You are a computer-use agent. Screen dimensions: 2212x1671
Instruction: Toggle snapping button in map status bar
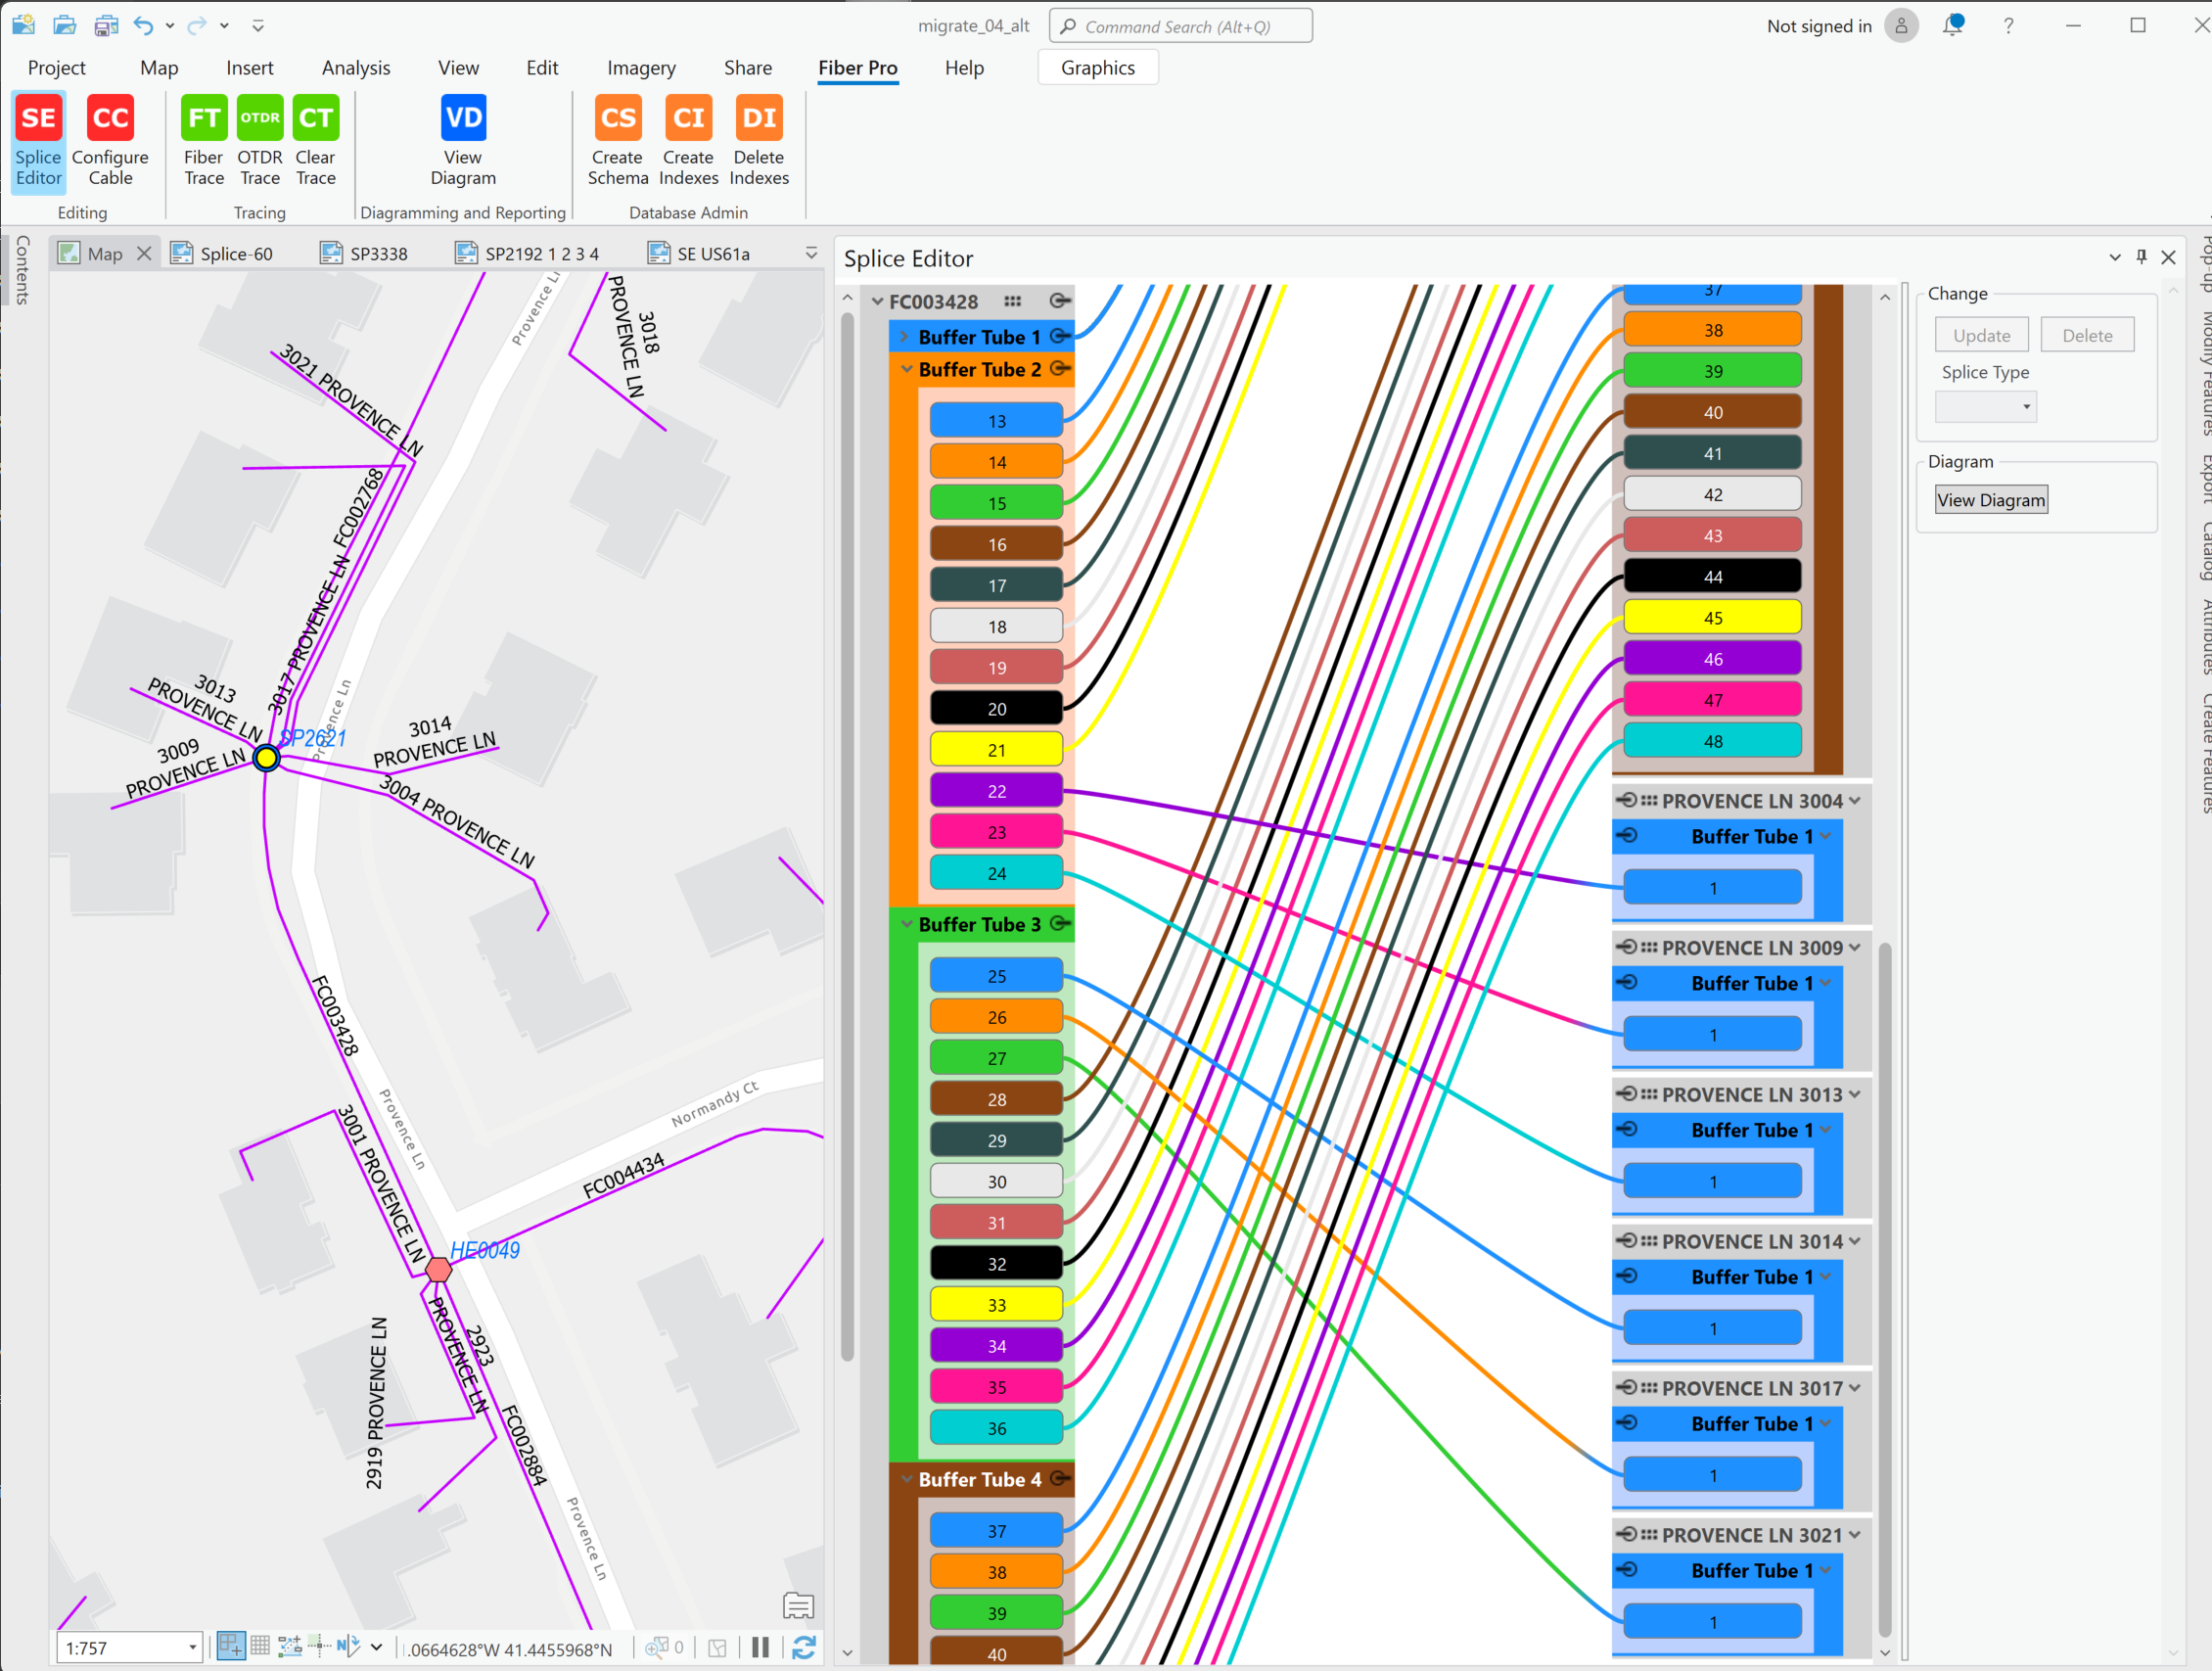tap(231, 1645)
